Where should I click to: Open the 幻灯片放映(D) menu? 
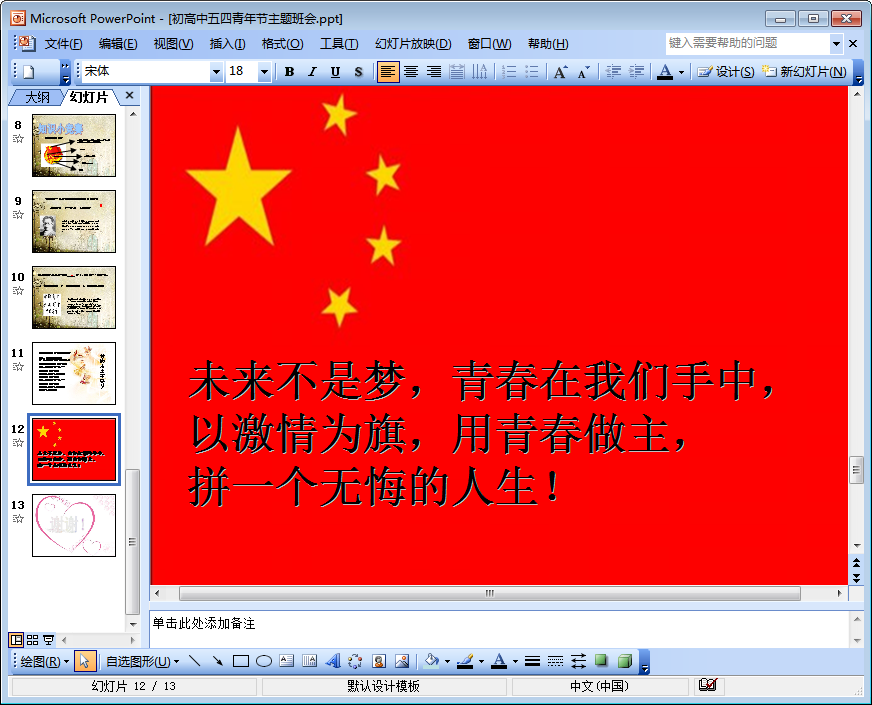[x=413, y=44]
